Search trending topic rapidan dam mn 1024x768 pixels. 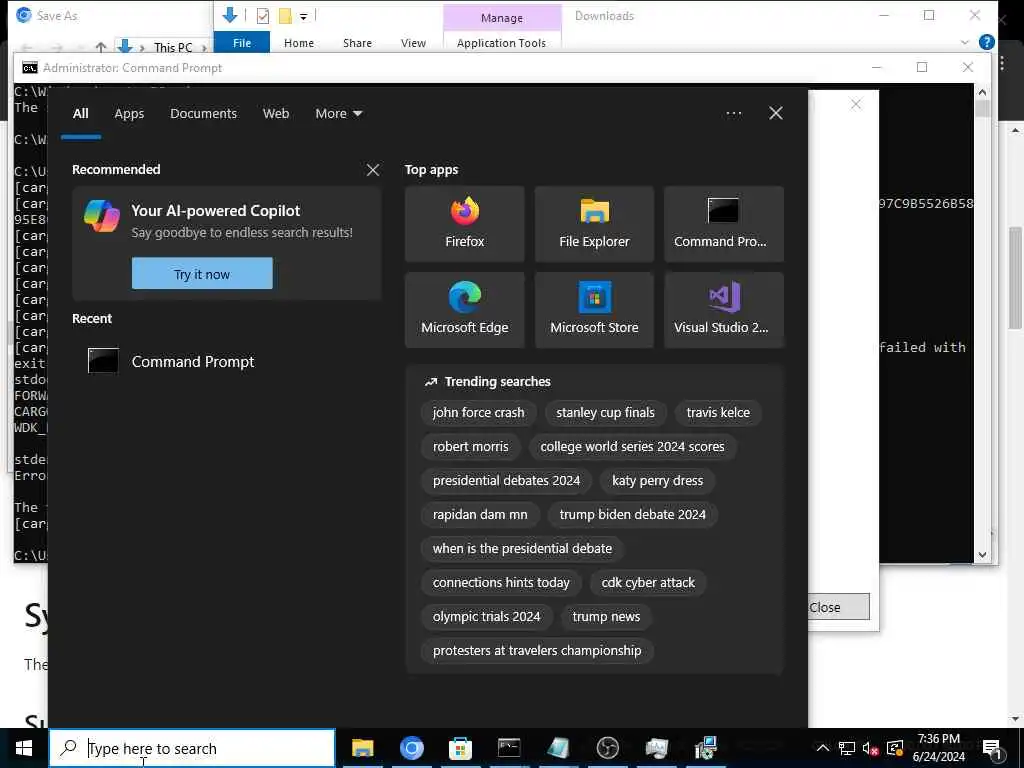[x=480, y=515]
